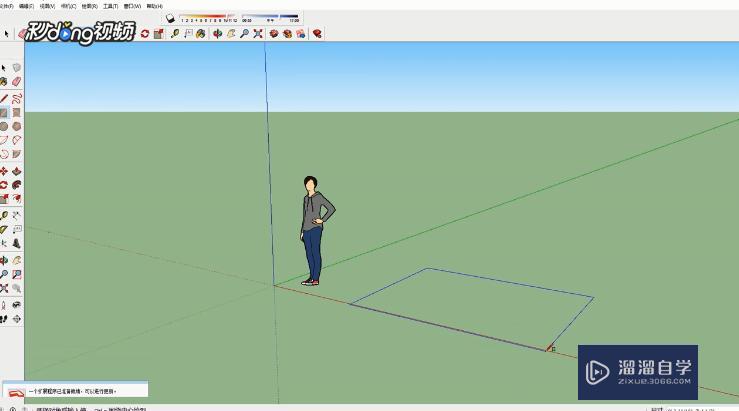Select the Zoom Window tool
This screenshot has height=411, width=739.
17,274
